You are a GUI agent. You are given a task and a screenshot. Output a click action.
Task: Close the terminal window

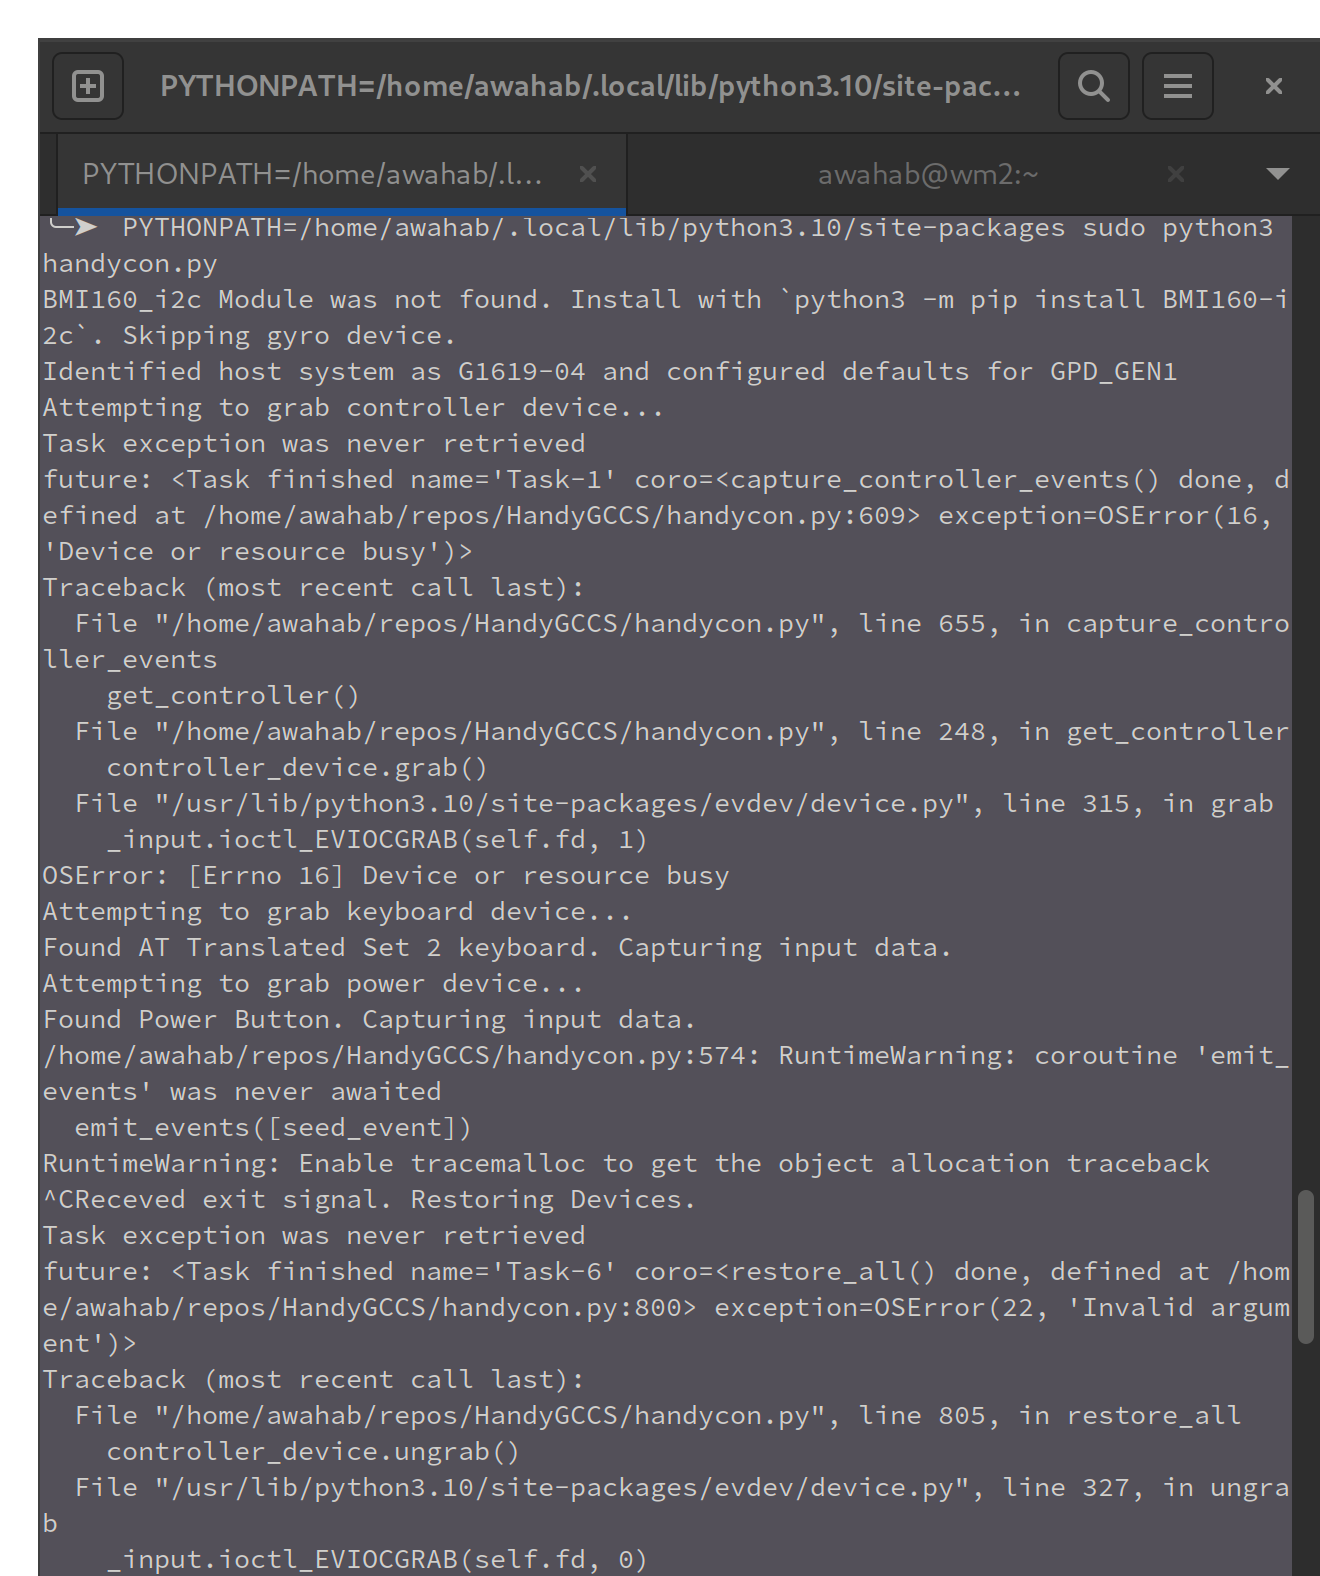tap(1272, 86)
